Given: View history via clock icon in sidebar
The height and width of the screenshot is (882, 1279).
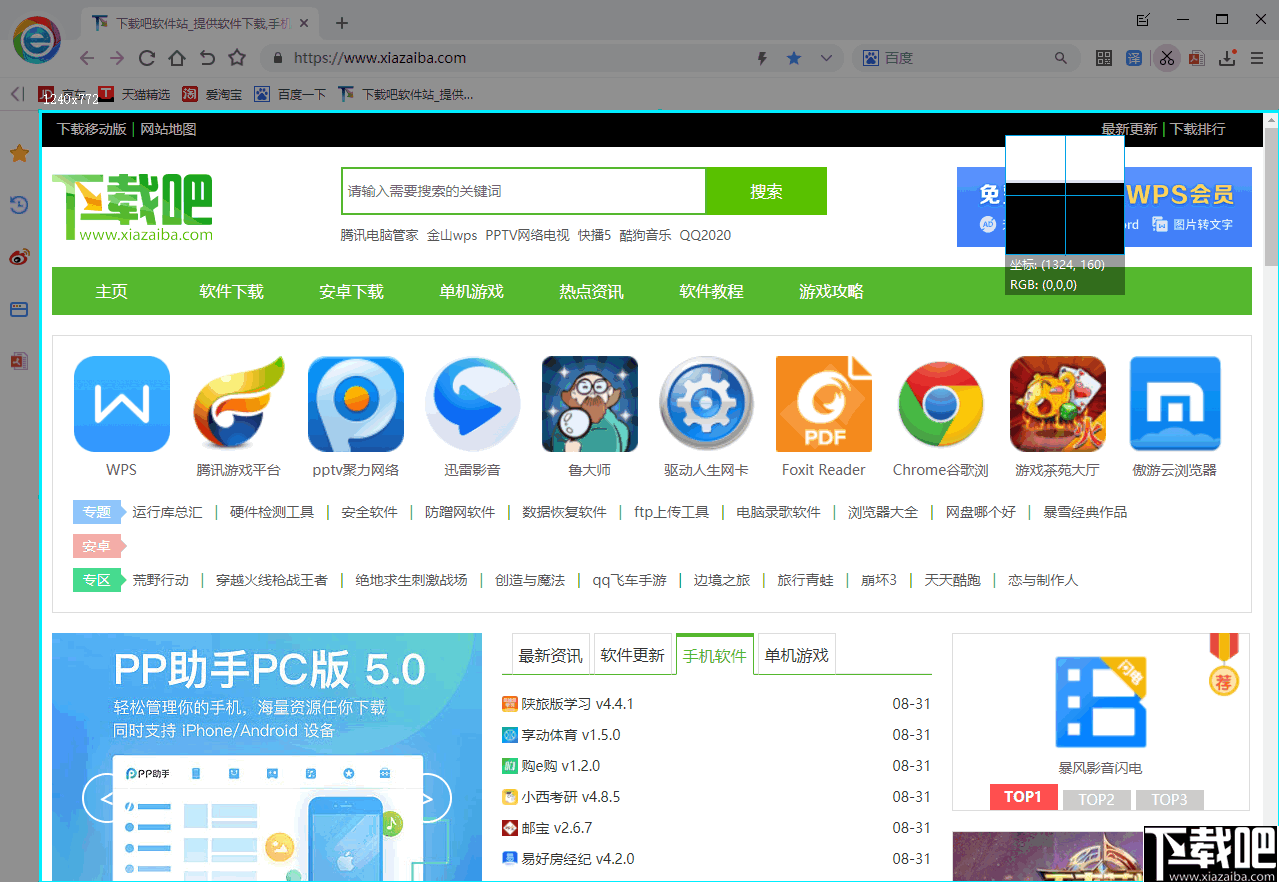Looking at the screenshot, I should point(18,205).
